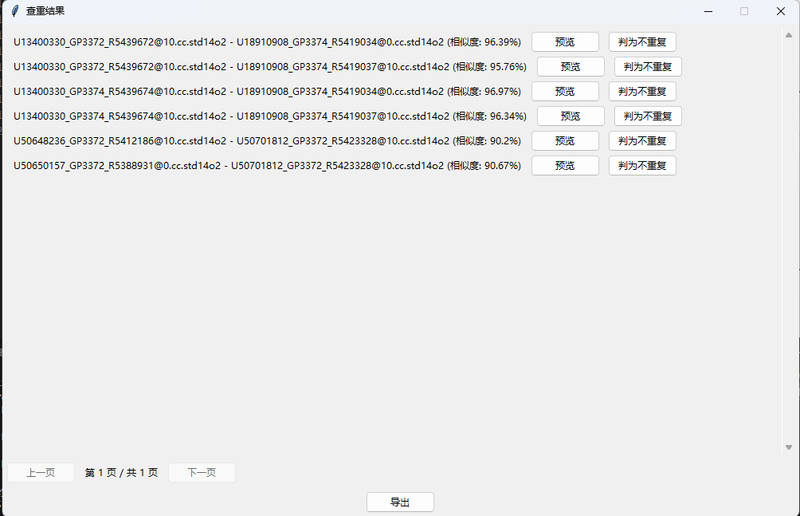The width and height of the screenshot is (800, 516).
Task: Go to next page with 下一页
Action: (202, 473)
